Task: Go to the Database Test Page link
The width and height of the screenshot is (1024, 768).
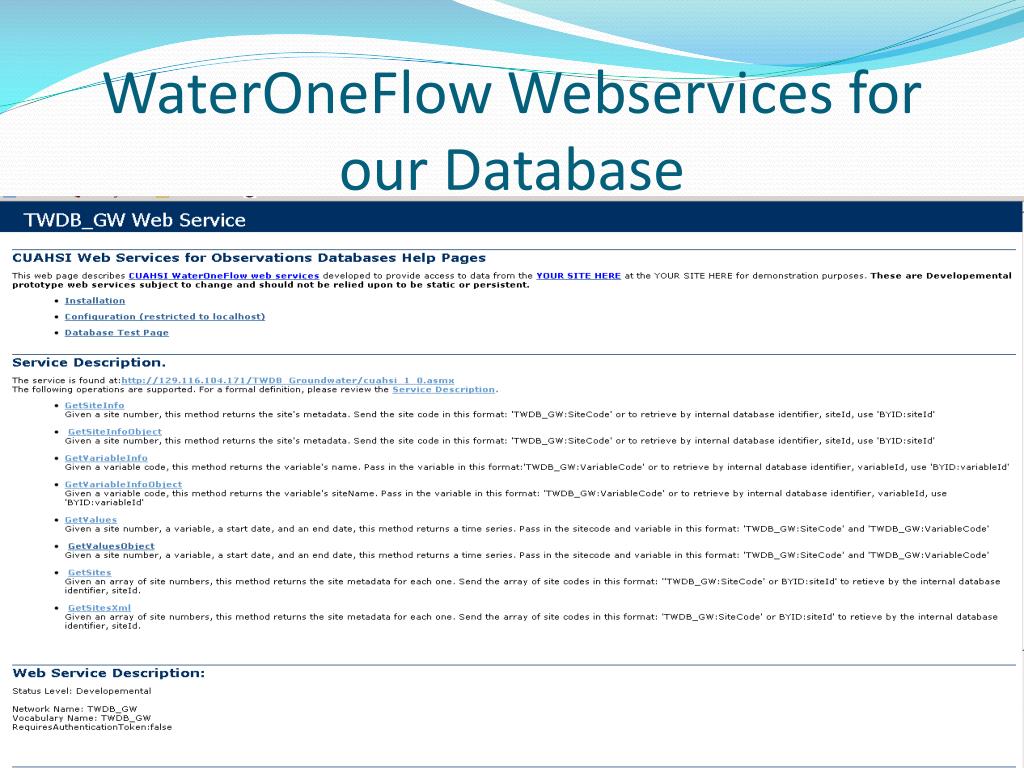Action: click(117, 332)
